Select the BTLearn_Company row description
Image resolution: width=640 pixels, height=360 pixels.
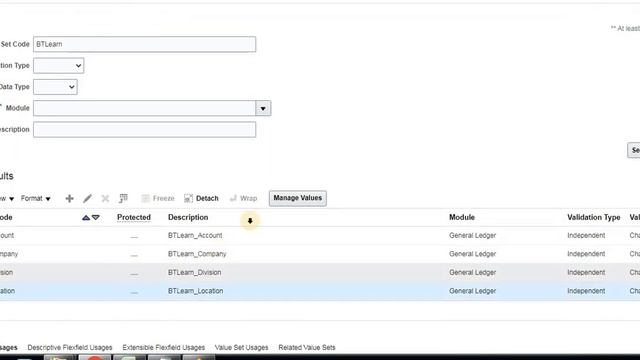click(x=197, y=254)
